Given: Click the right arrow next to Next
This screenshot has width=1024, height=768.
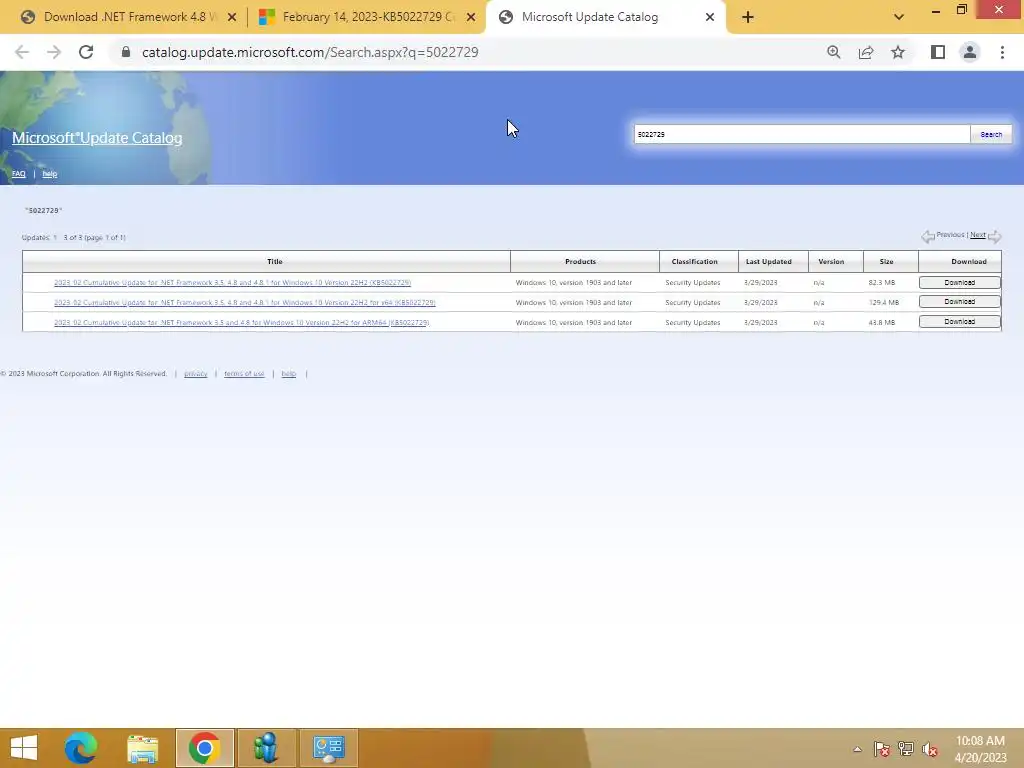Looking at the screenshot, I should [995, 236].
